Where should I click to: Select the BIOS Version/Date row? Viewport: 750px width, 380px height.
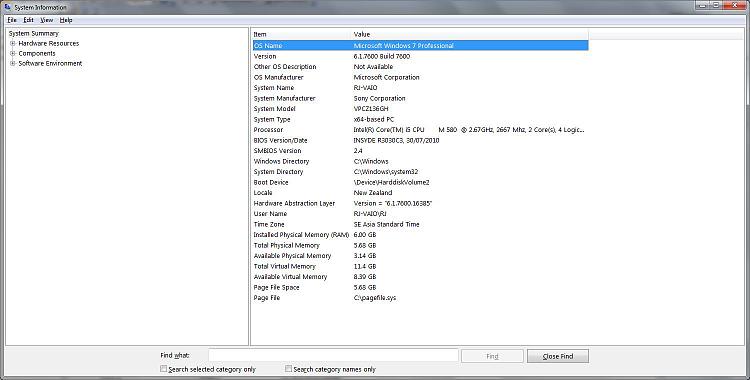420,140
